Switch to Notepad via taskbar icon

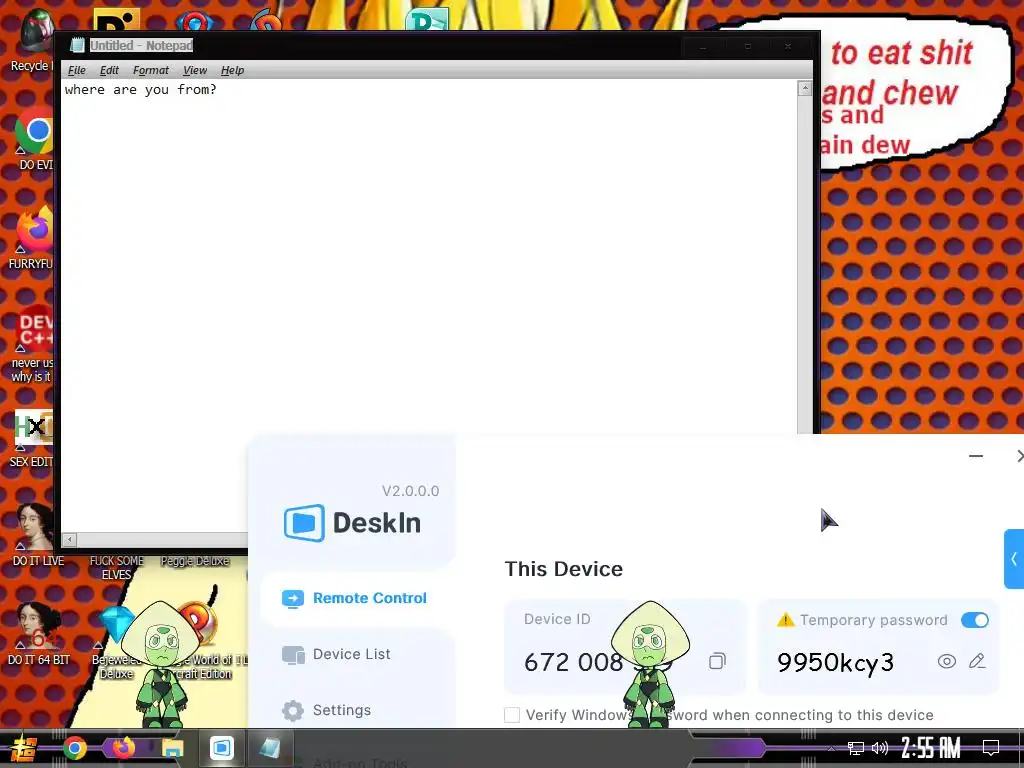pos(270,748)
